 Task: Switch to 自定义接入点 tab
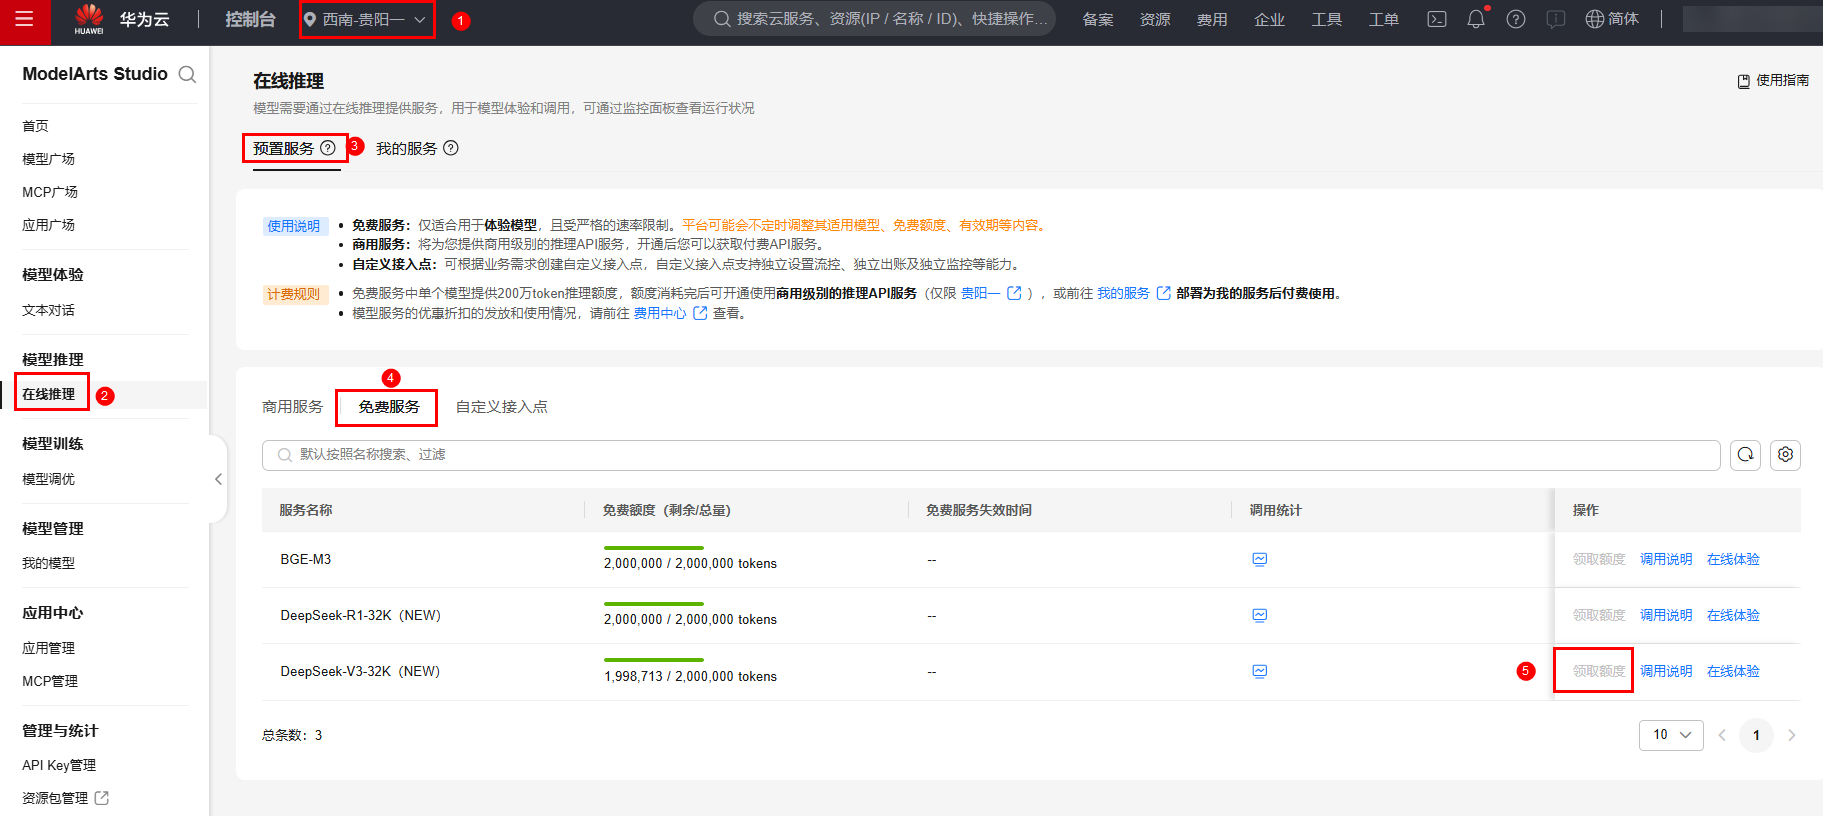(502, 407)
